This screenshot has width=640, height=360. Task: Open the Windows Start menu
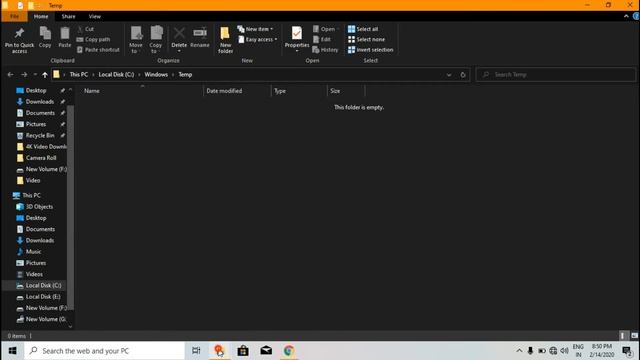[x=12, y=351]
